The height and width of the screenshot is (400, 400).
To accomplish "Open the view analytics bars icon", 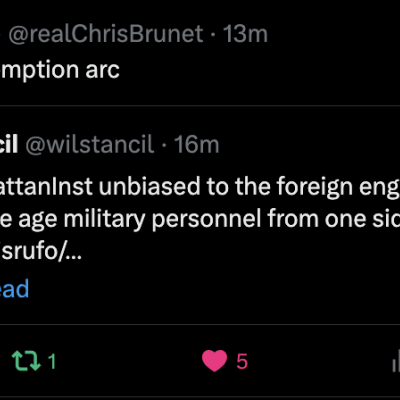I will pos(396,361).
